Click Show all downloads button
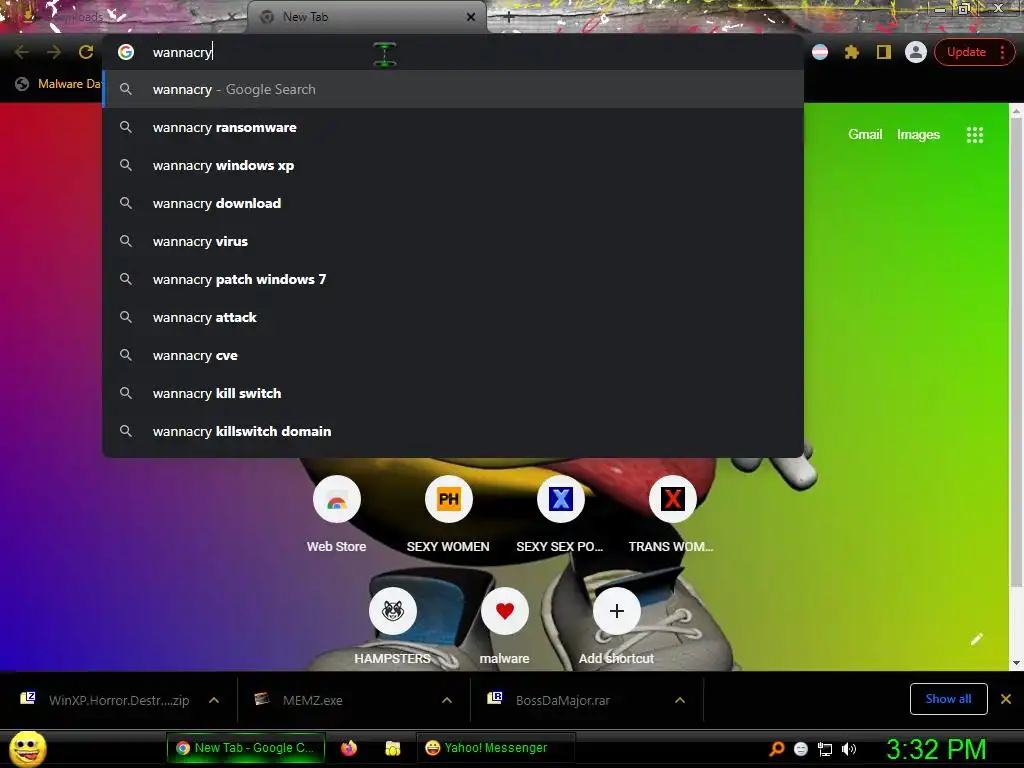1024x768 pixels. pyautogui.click(x=948, y=699)
